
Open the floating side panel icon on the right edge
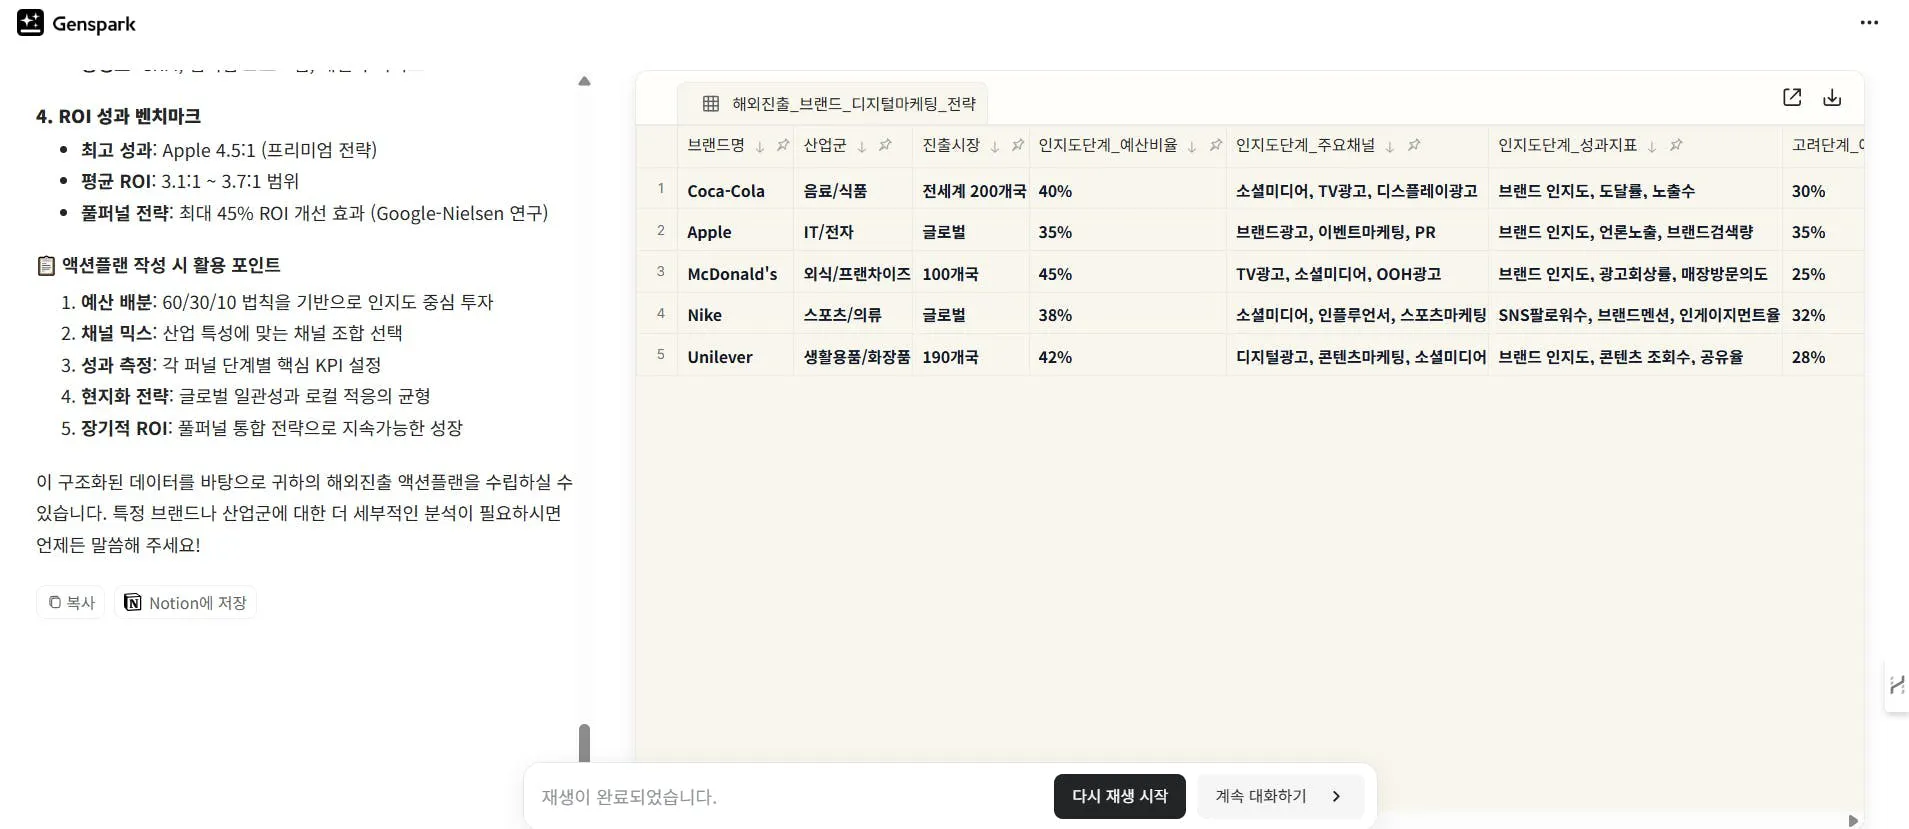(x=1896, y=685)
